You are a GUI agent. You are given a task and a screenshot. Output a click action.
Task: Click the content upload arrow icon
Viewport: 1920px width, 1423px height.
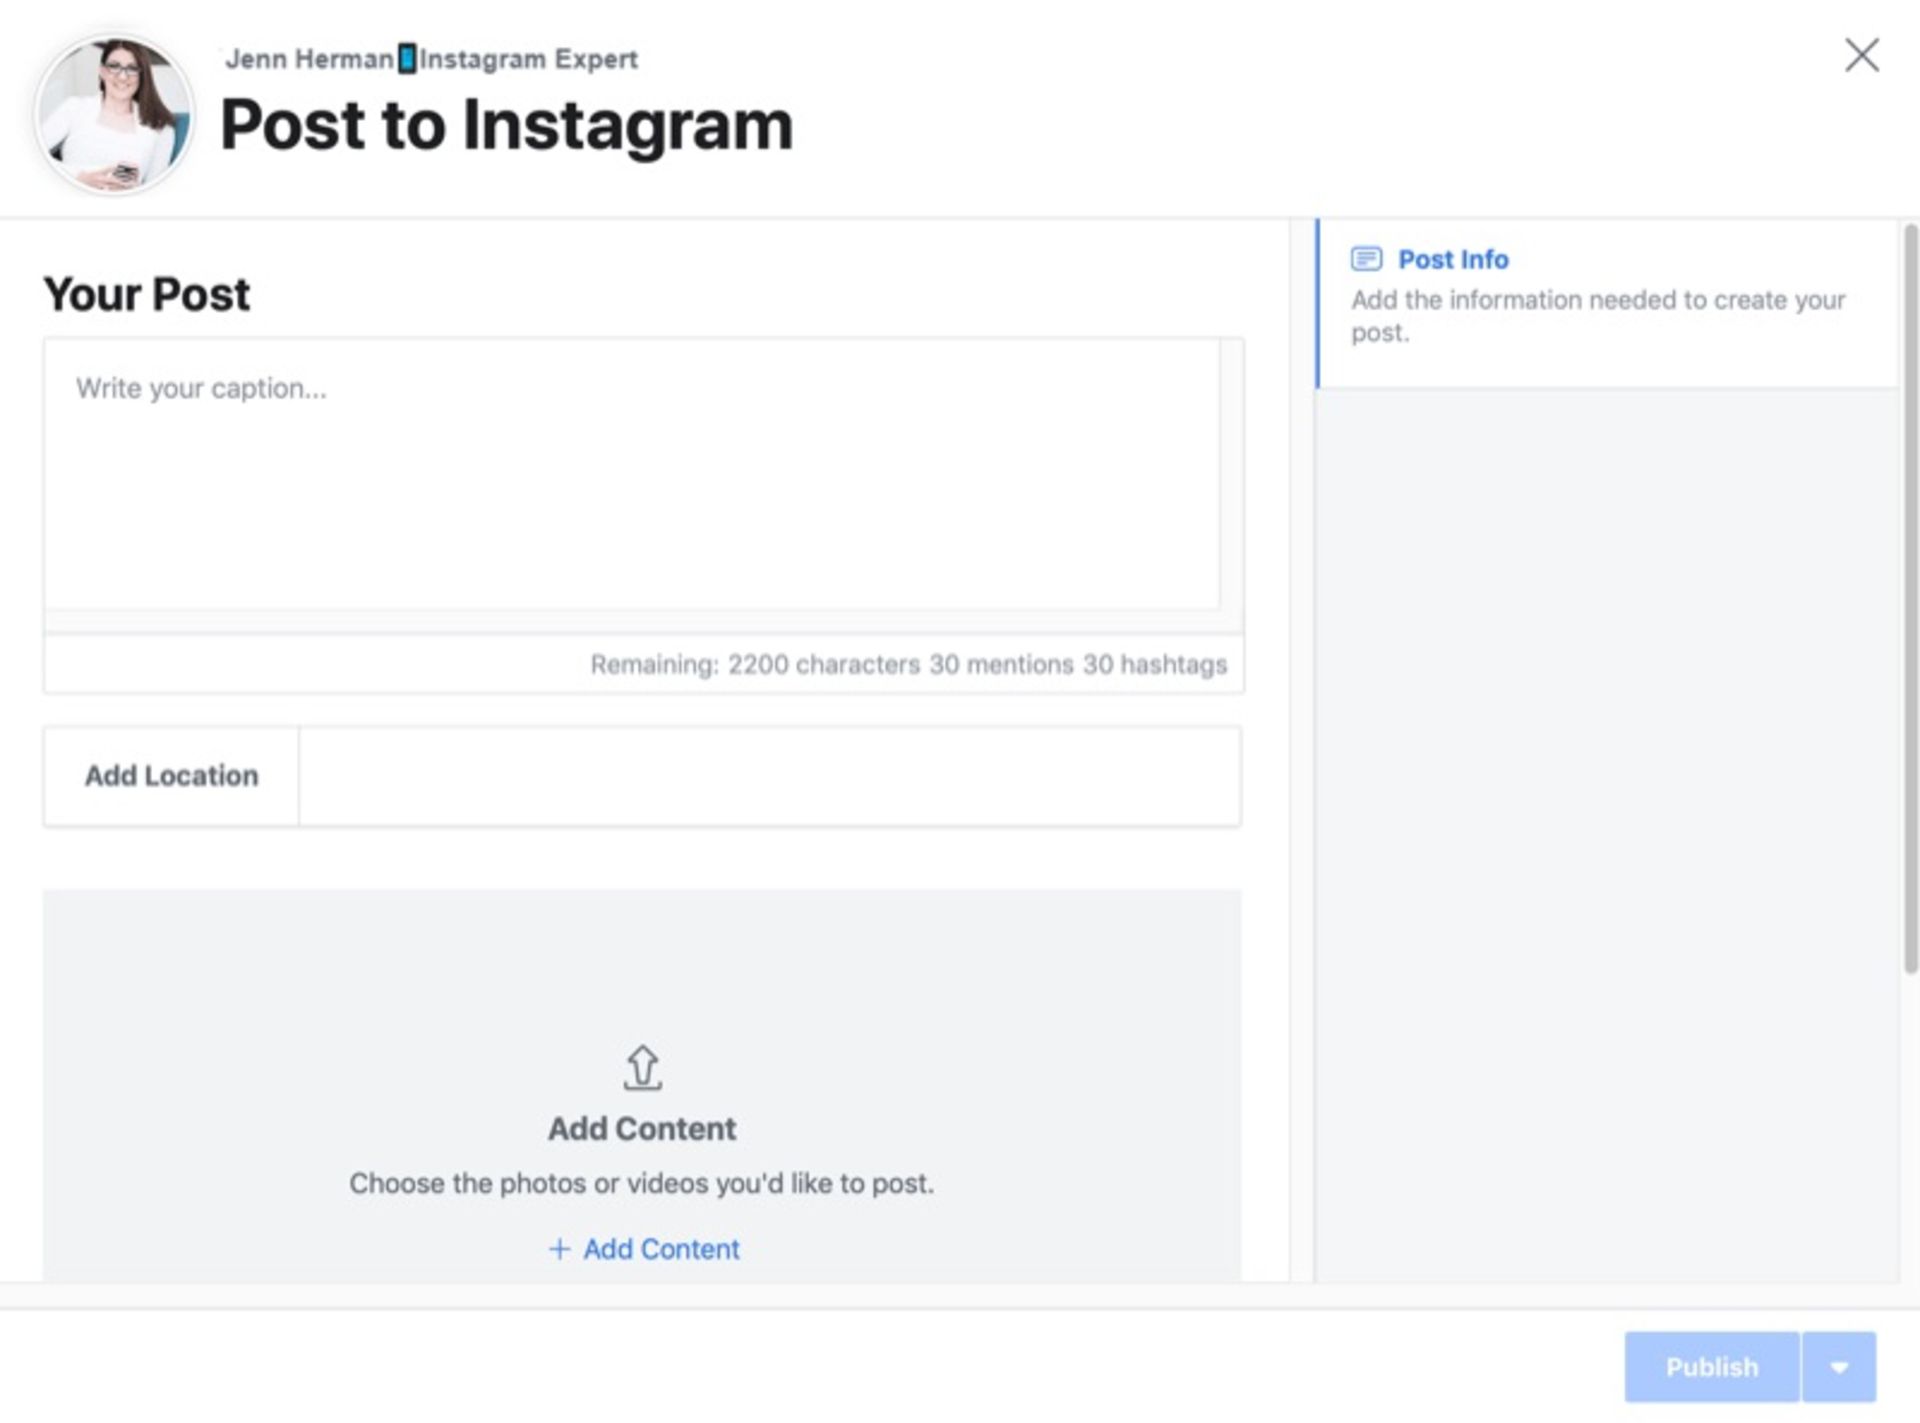[x=641, y=1066]
